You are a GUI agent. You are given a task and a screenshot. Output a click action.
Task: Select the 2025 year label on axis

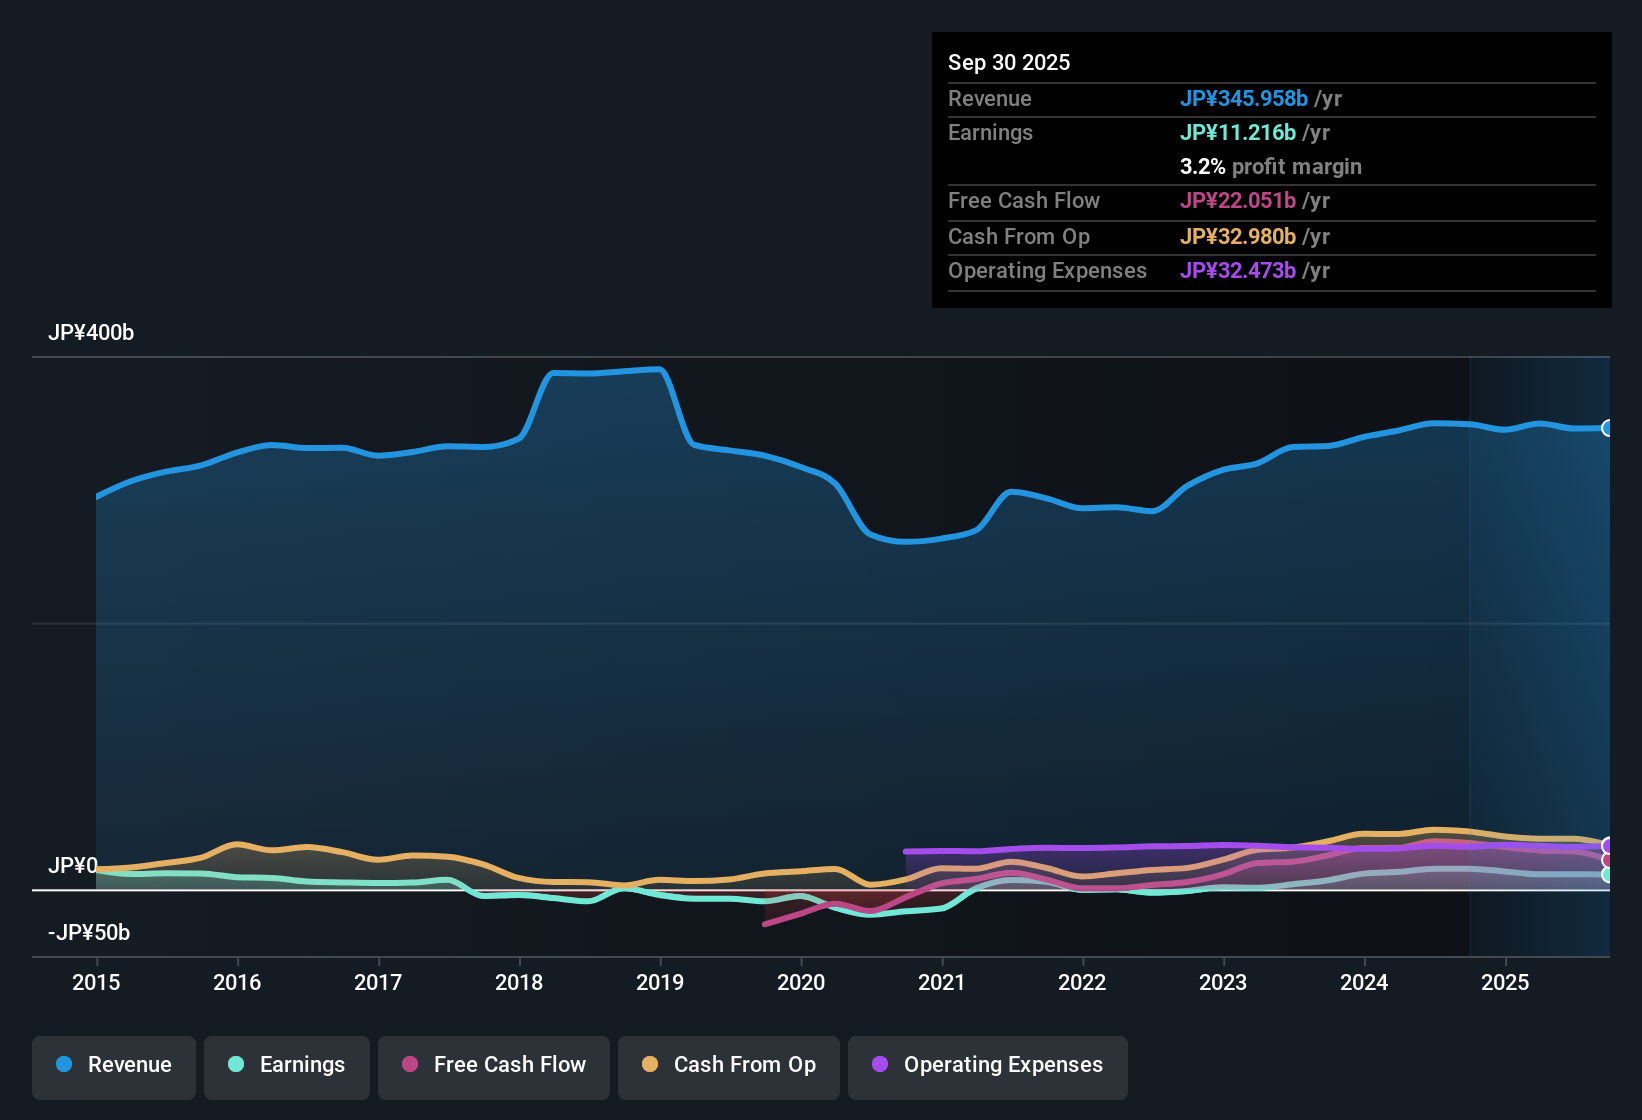tap(1506, 983)
